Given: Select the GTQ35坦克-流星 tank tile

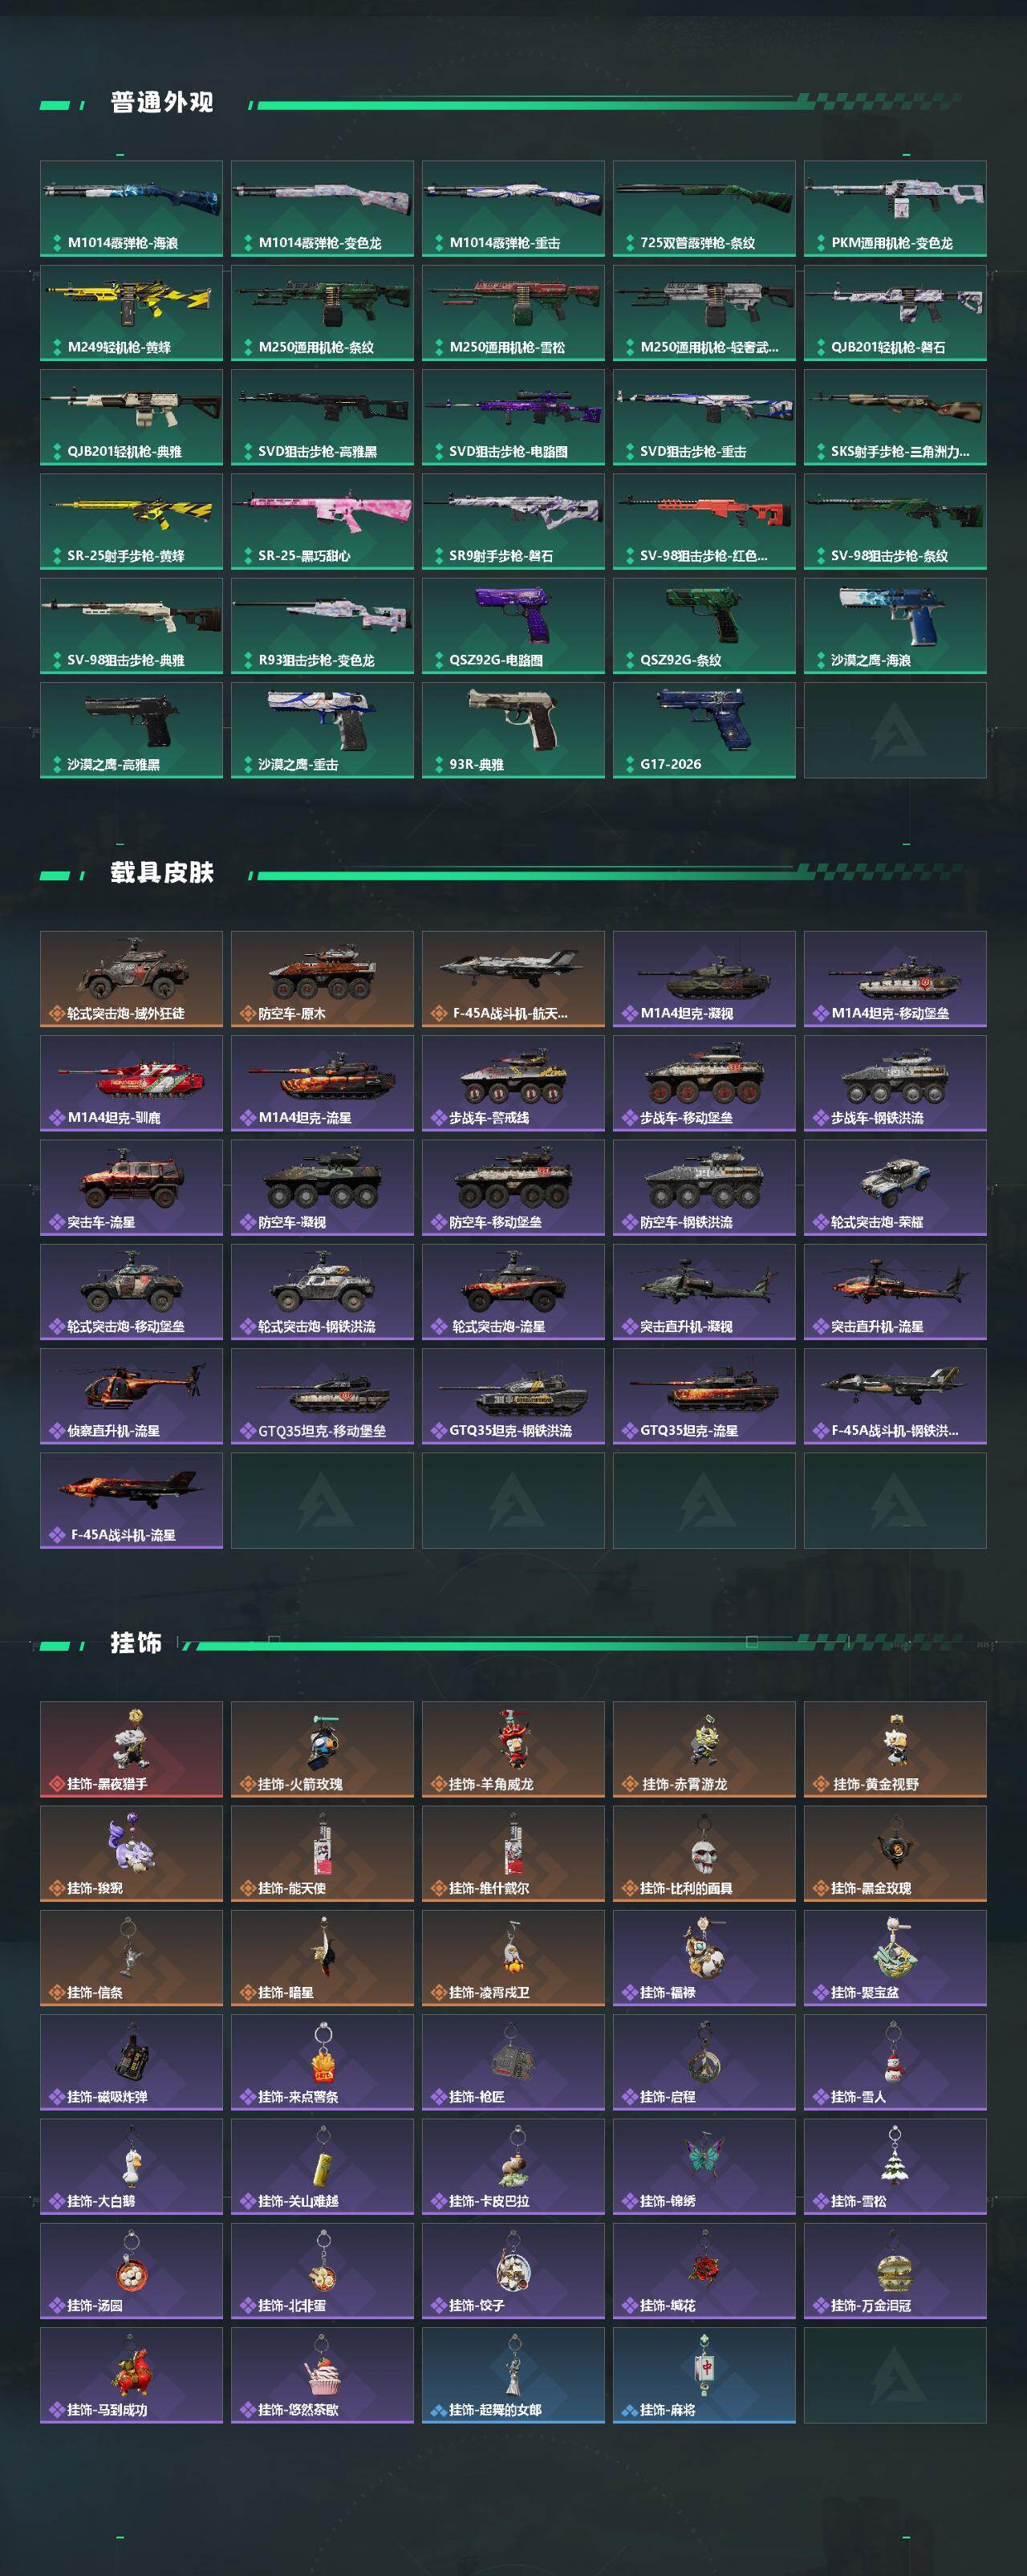Looking at the screenshot, I should pos(704,1396).
